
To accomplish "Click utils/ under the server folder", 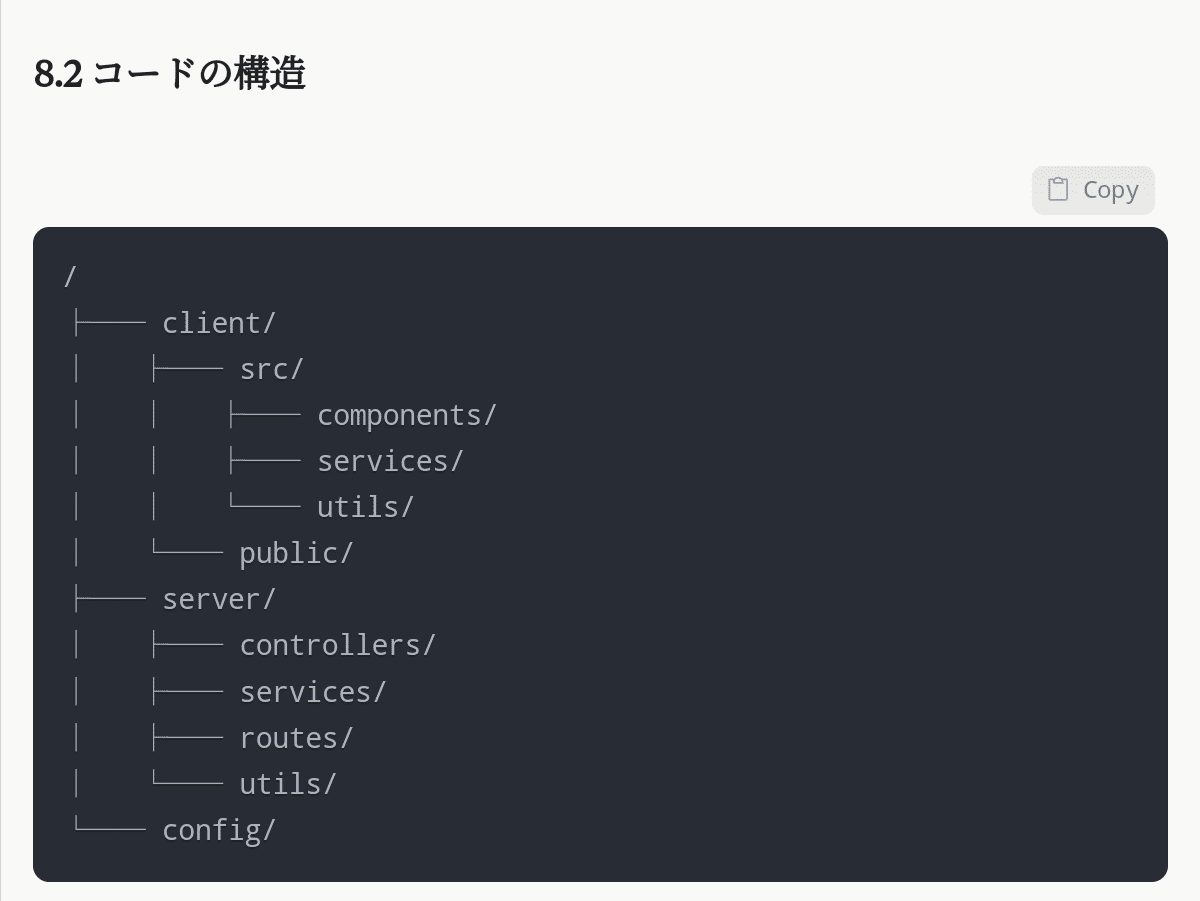I will [288, 783].
